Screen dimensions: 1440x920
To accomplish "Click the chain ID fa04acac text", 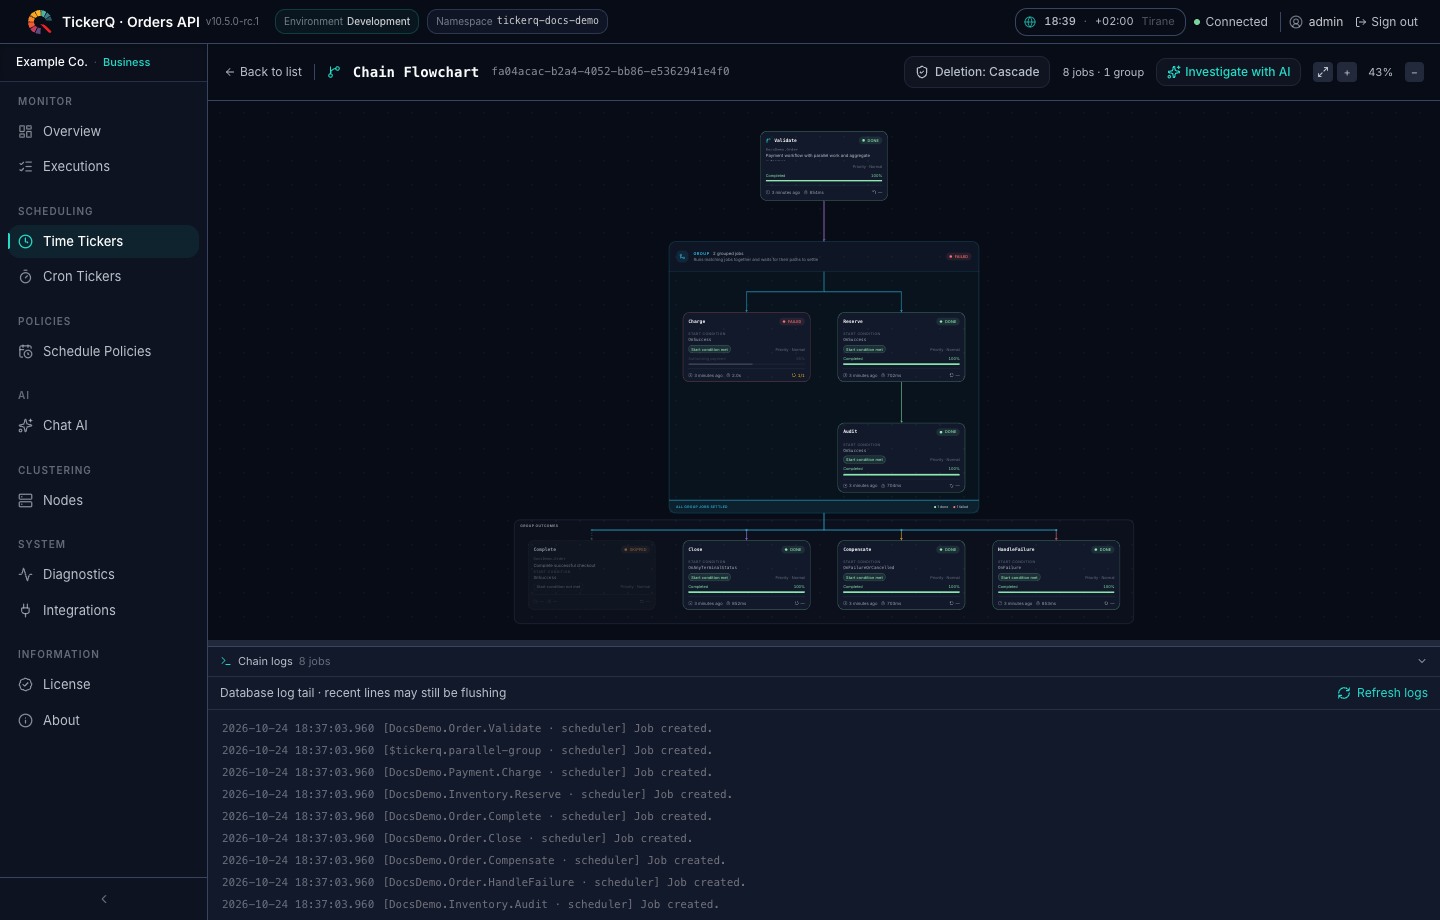I will pyautogui.click(x=610, y=72).
